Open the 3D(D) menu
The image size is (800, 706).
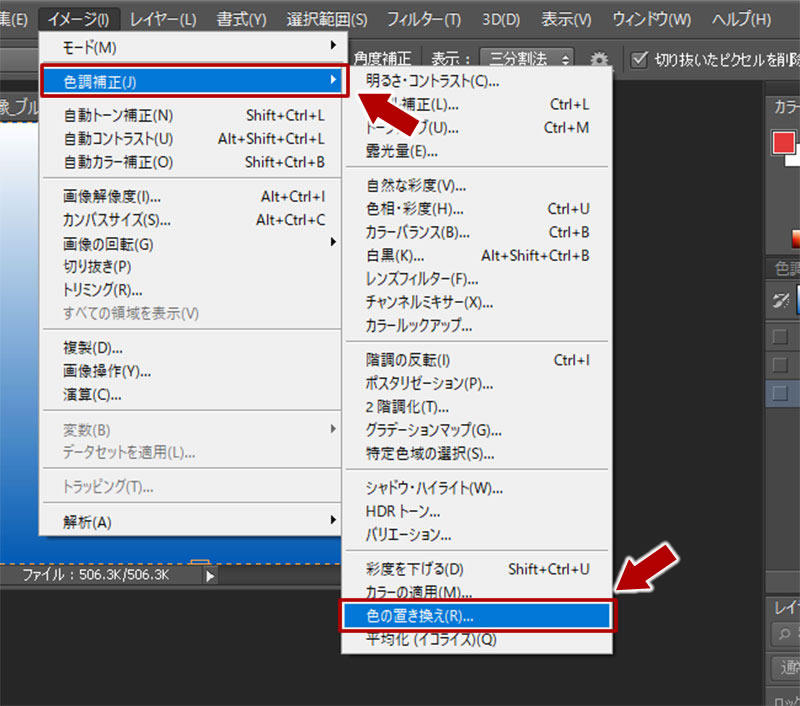point(501,19)
